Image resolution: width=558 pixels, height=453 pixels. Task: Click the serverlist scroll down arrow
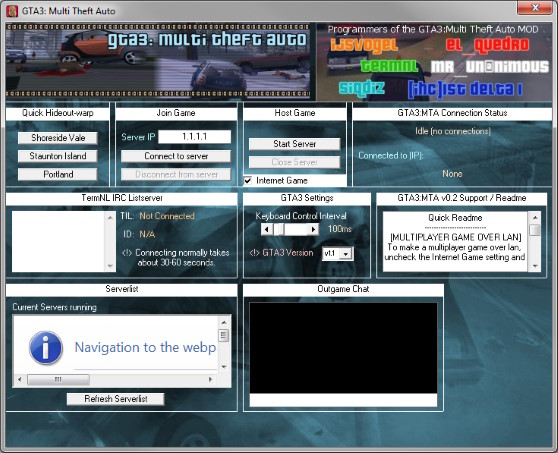(224, 367)
